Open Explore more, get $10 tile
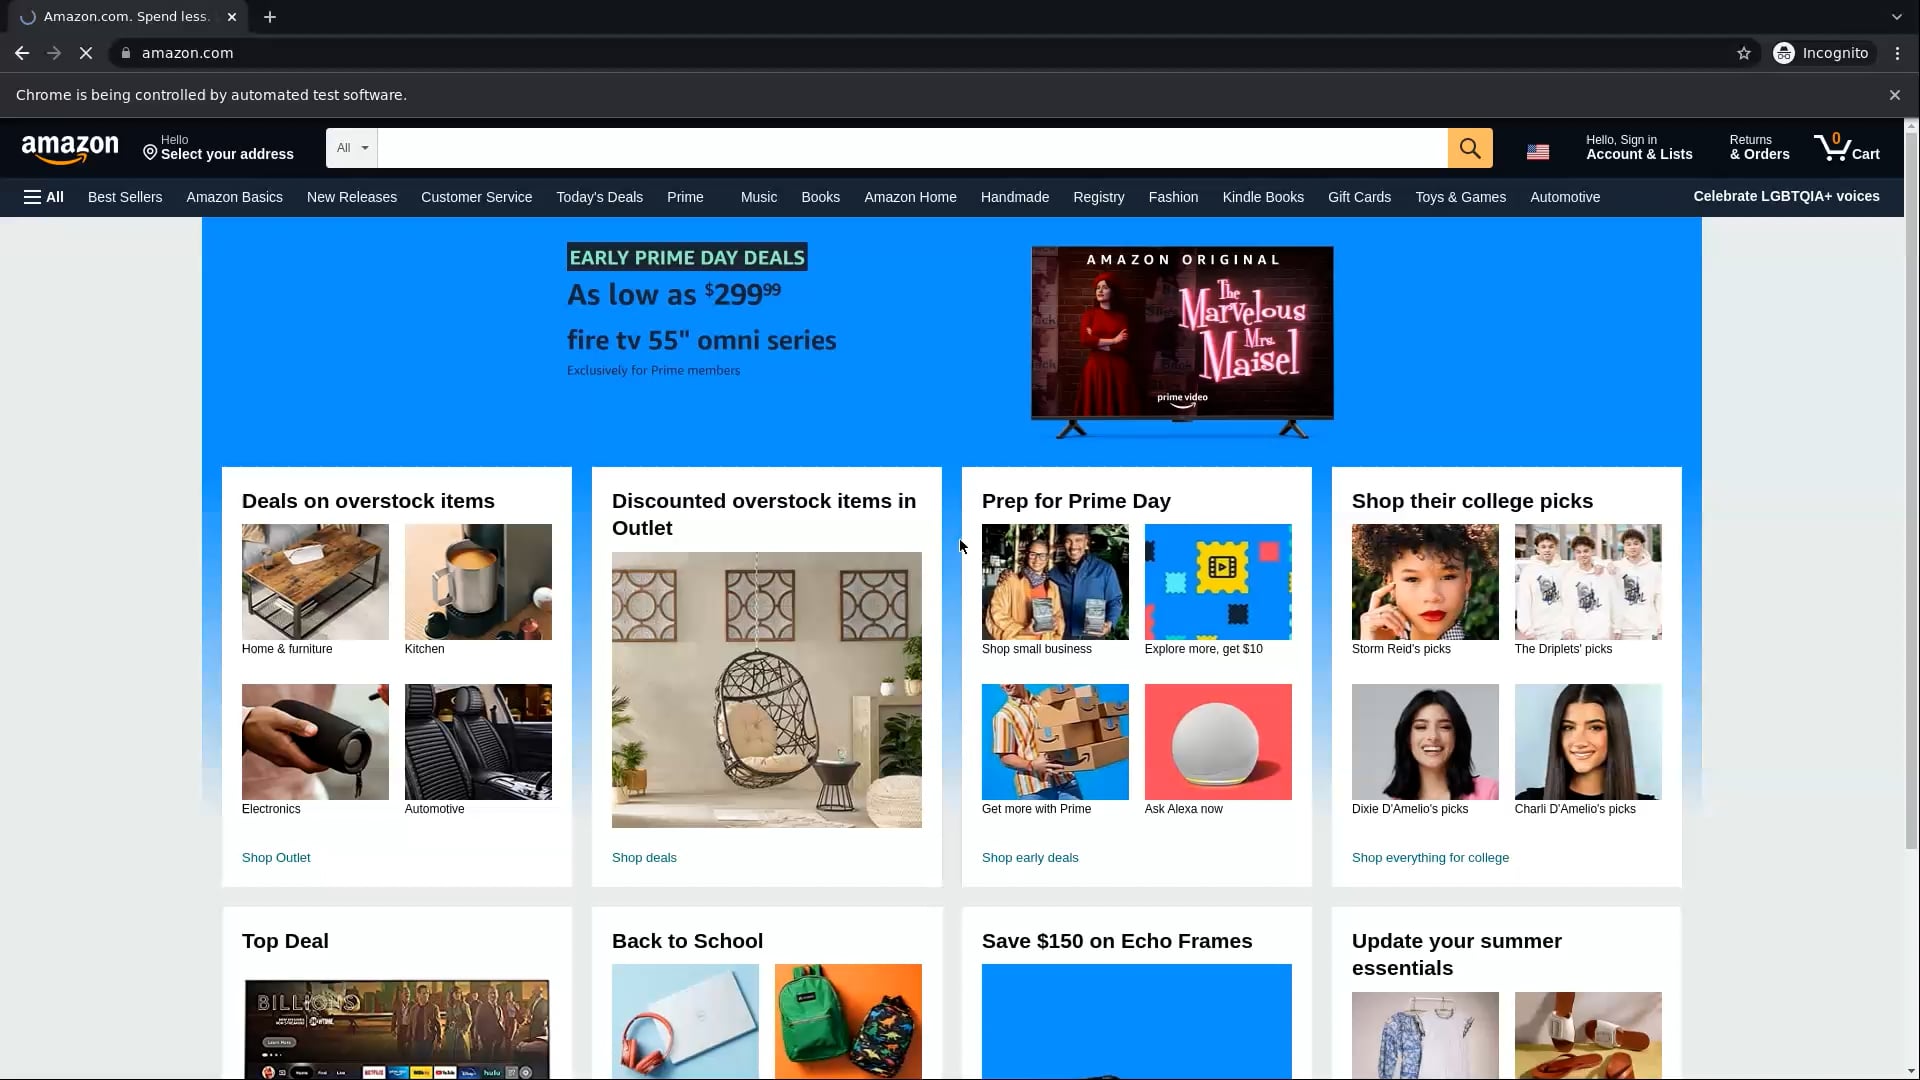1920x1080 pixels. tap(1218, 582)
